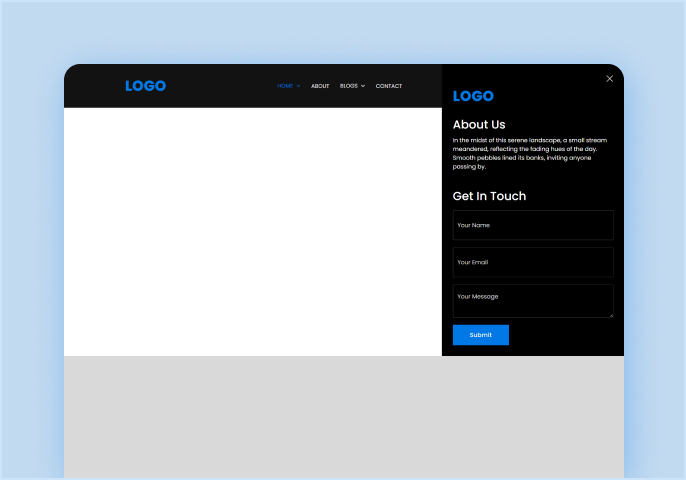Click the About Us description paragraph

click(x=530, y=153)
